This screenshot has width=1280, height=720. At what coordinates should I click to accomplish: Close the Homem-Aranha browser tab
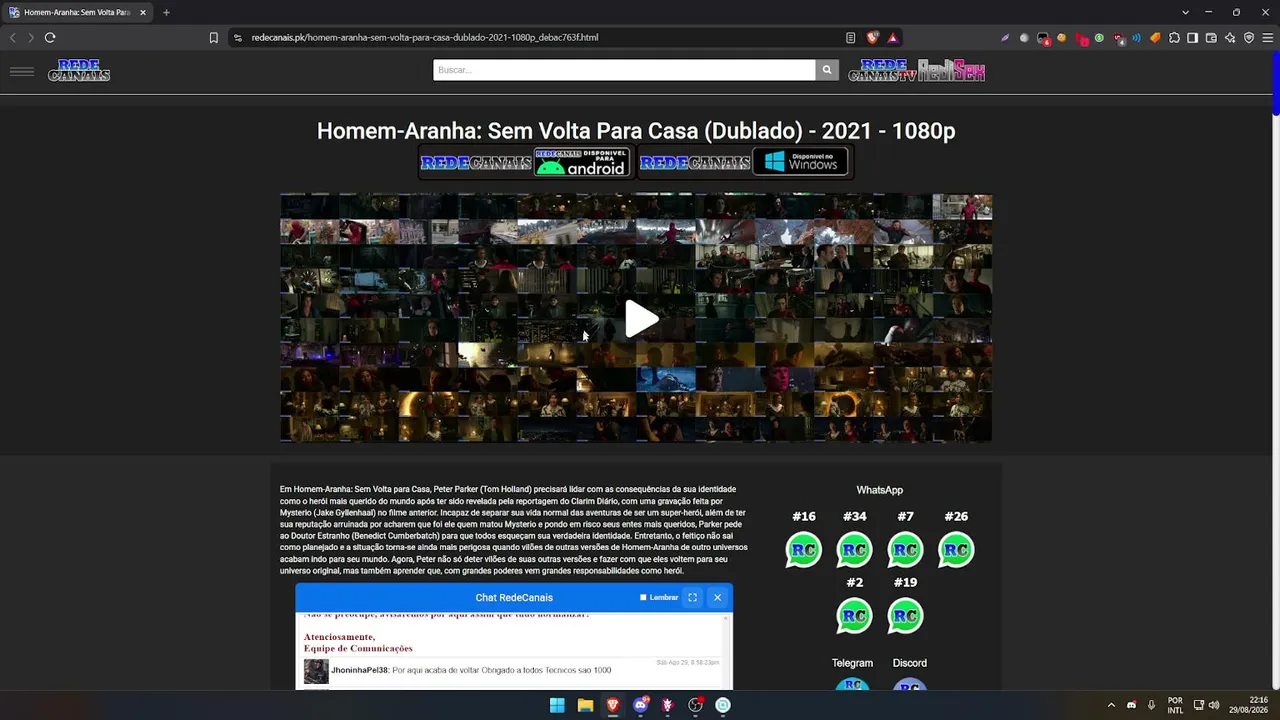[x=143, y=13]
